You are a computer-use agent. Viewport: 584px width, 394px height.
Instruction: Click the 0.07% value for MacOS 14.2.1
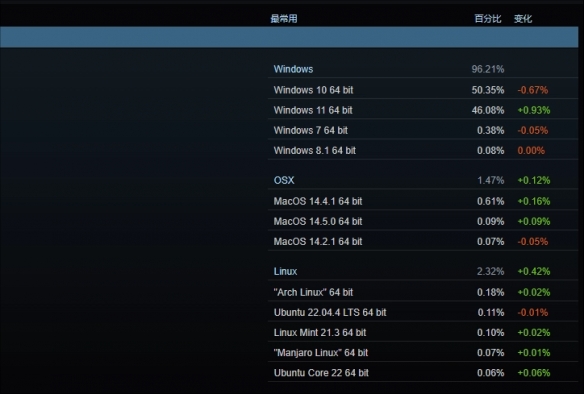tap(491, 241)
